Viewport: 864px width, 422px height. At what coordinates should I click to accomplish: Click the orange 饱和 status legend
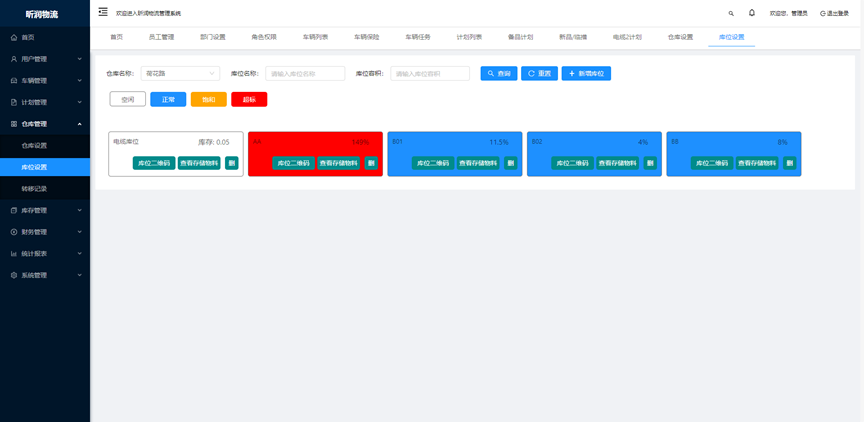coord(209,99)
